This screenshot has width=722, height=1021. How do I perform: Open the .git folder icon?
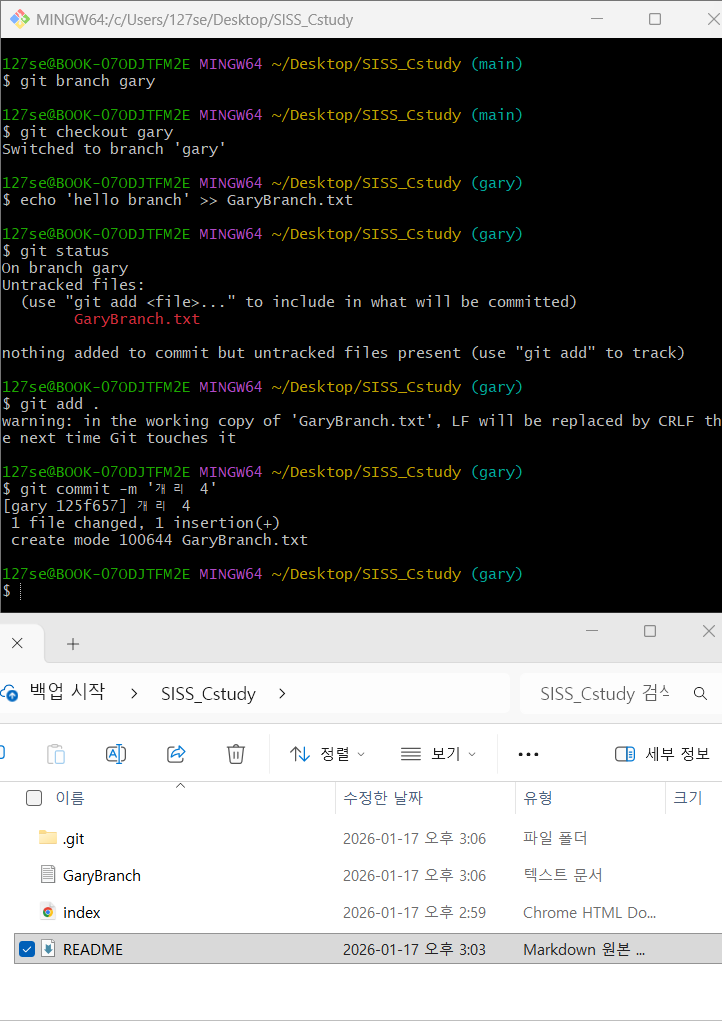(48, 838)
